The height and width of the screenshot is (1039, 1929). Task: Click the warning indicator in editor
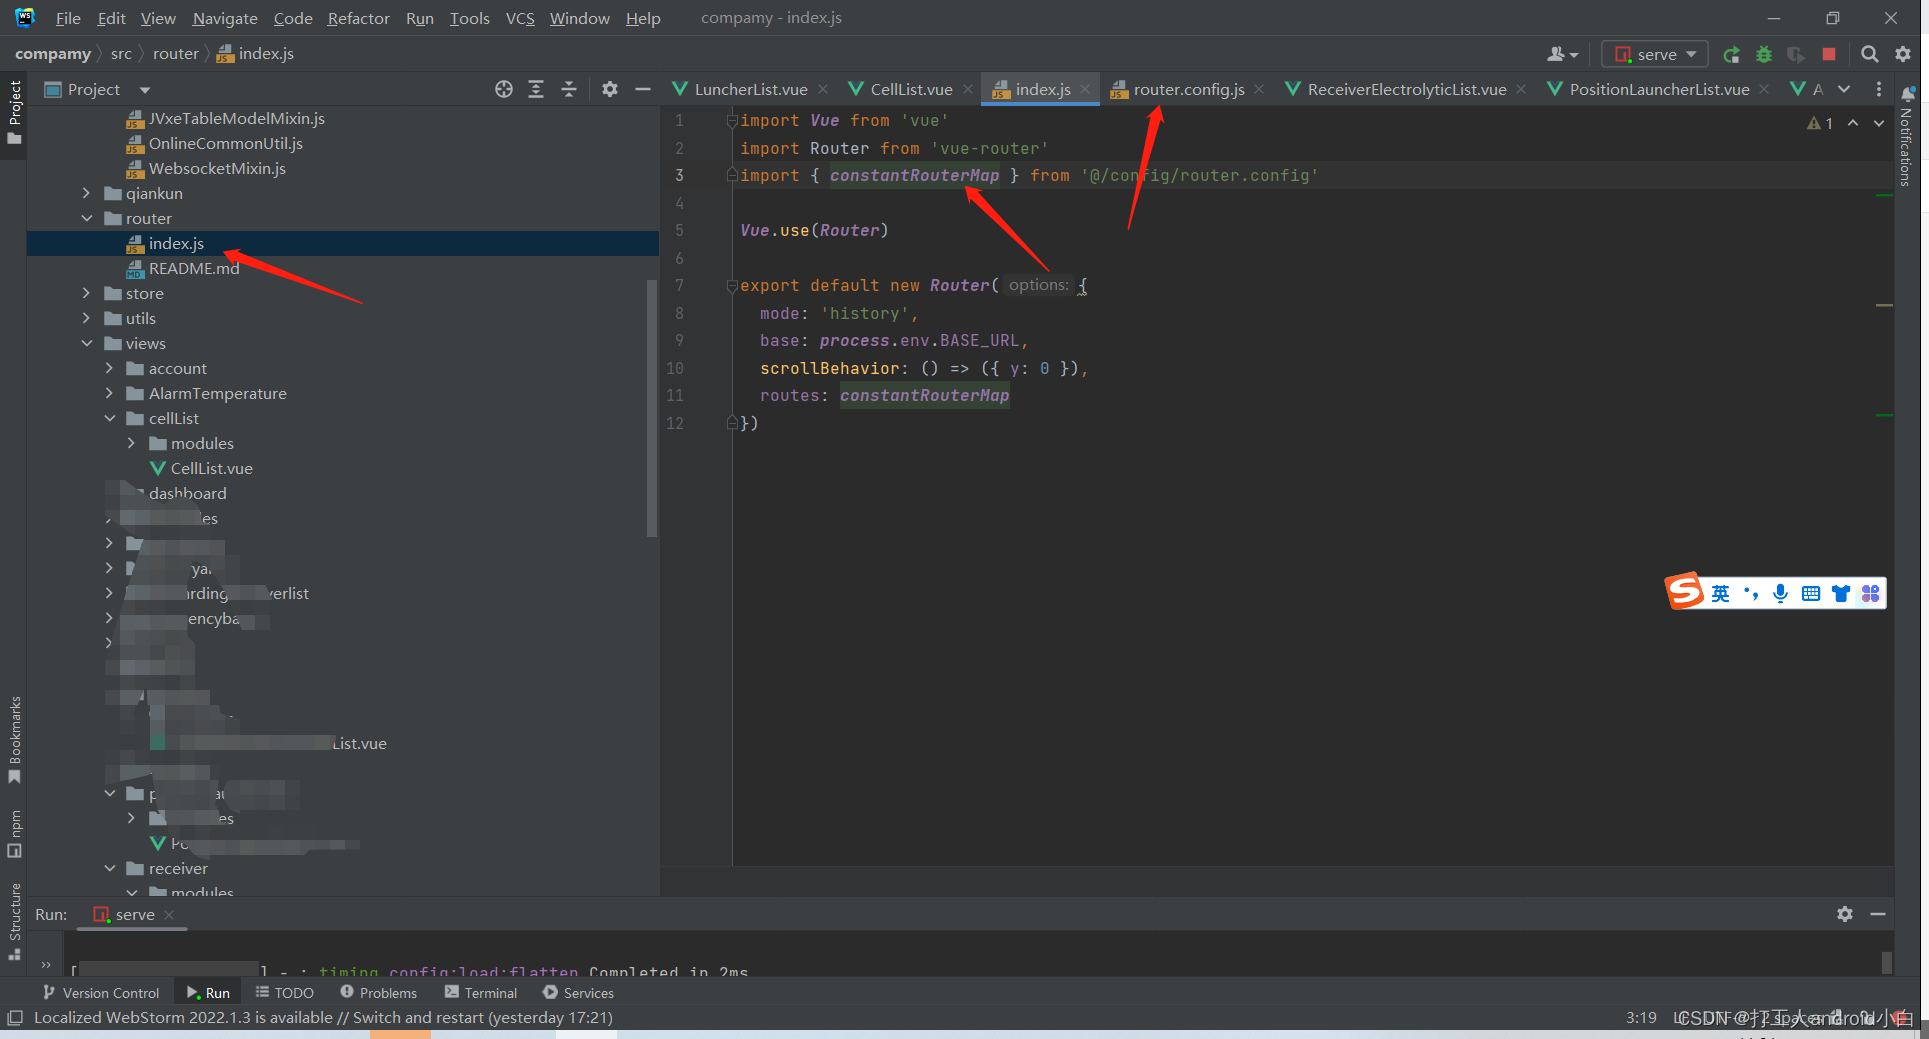click(1820, 123)
